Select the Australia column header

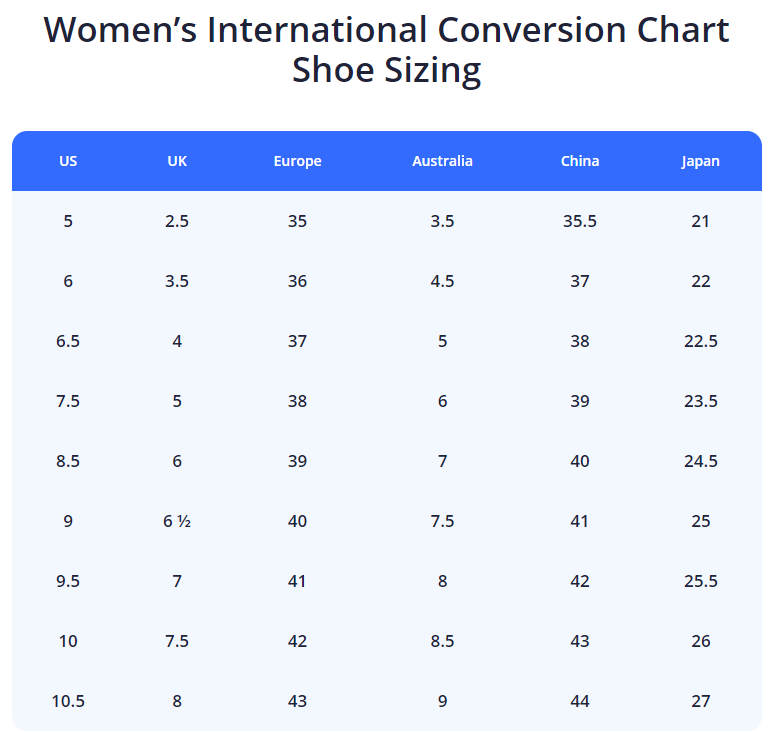(442, 161)
